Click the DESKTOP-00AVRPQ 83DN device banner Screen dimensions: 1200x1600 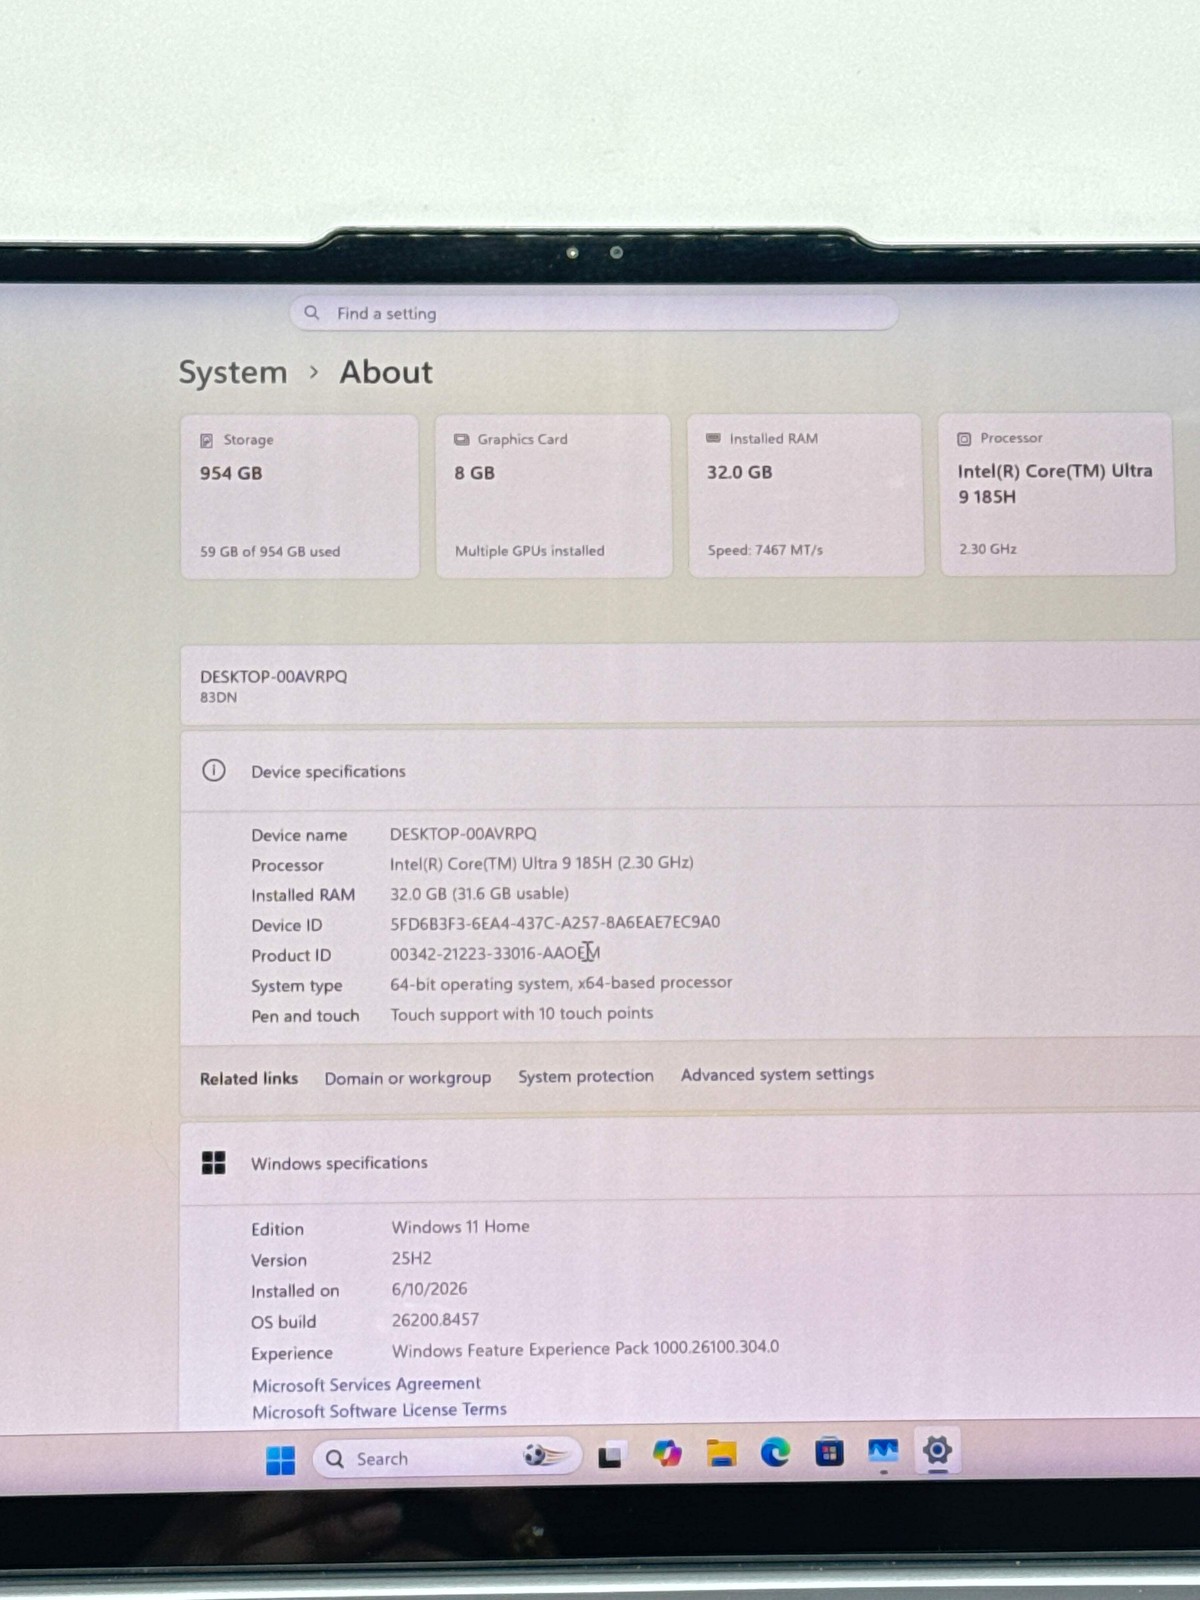pyautogui.click(x=690, y=685)
